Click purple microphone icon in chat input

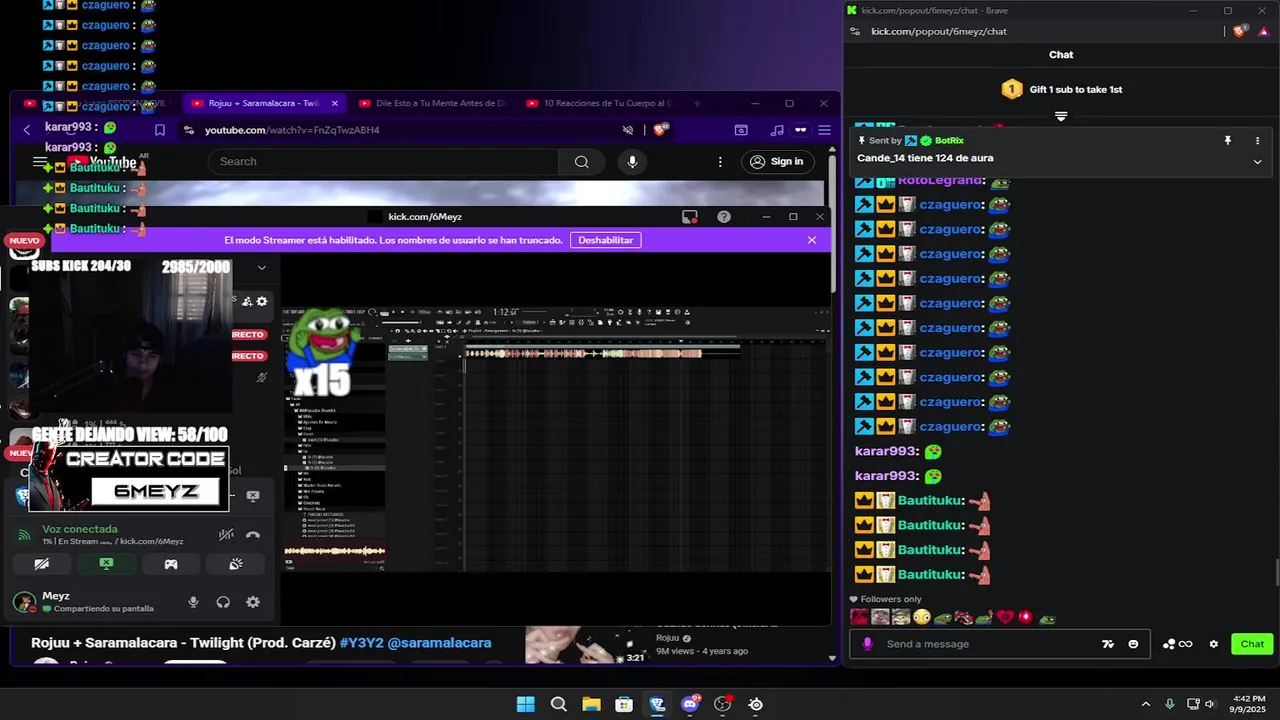coord(867,644)
